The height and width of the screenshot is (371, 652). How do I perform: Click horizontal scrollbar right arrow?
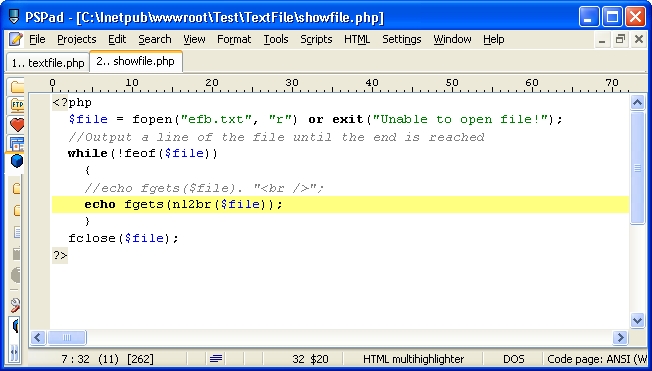tap(620, 337)
